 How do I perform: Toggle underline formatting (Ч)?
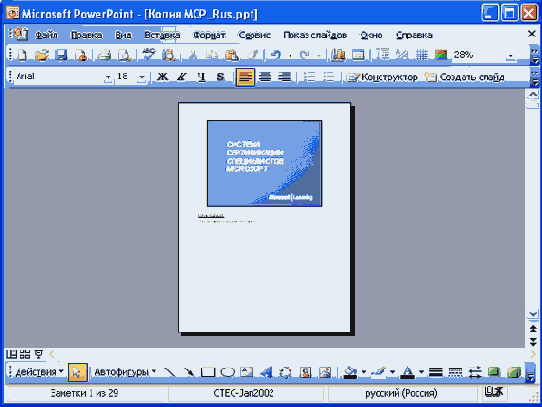coord(201,77)
